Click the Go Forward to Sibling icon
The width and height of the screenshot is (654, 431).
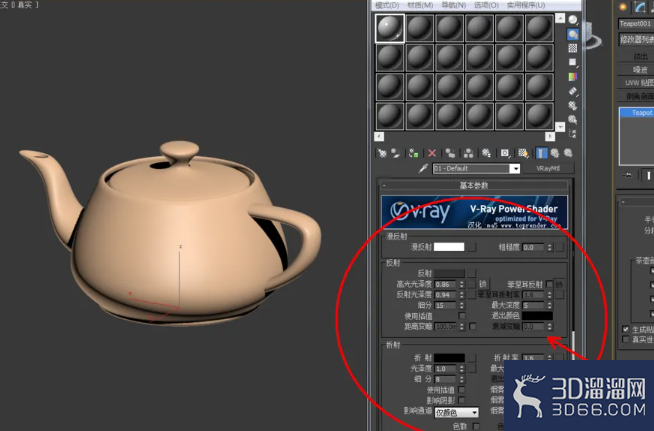coord(568,153)
